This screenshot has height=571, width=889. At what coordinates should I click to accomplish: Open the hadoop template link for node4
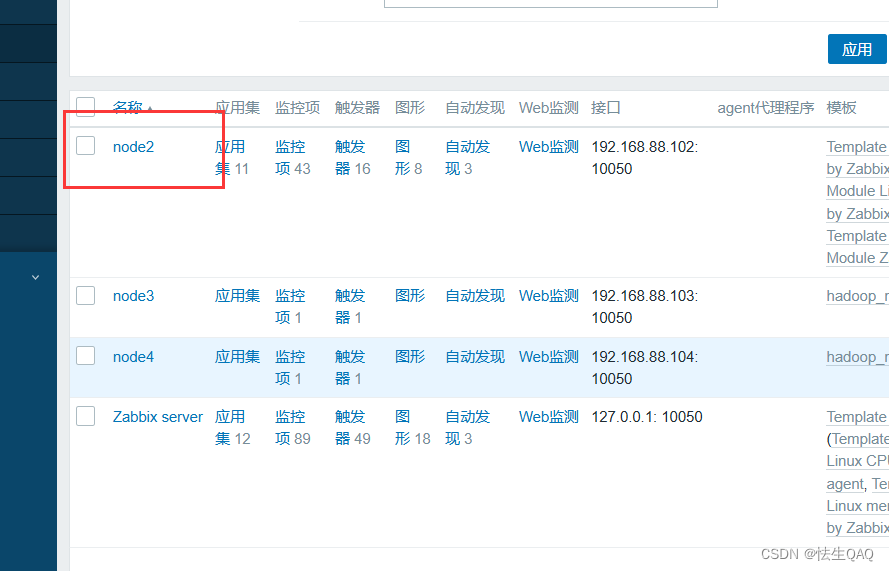(x=857, y=357)
